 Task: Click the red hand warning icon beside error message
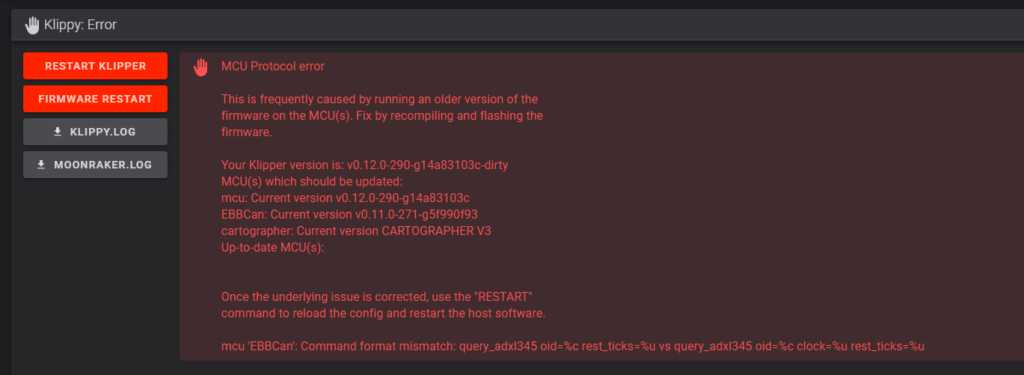[201, 66]
